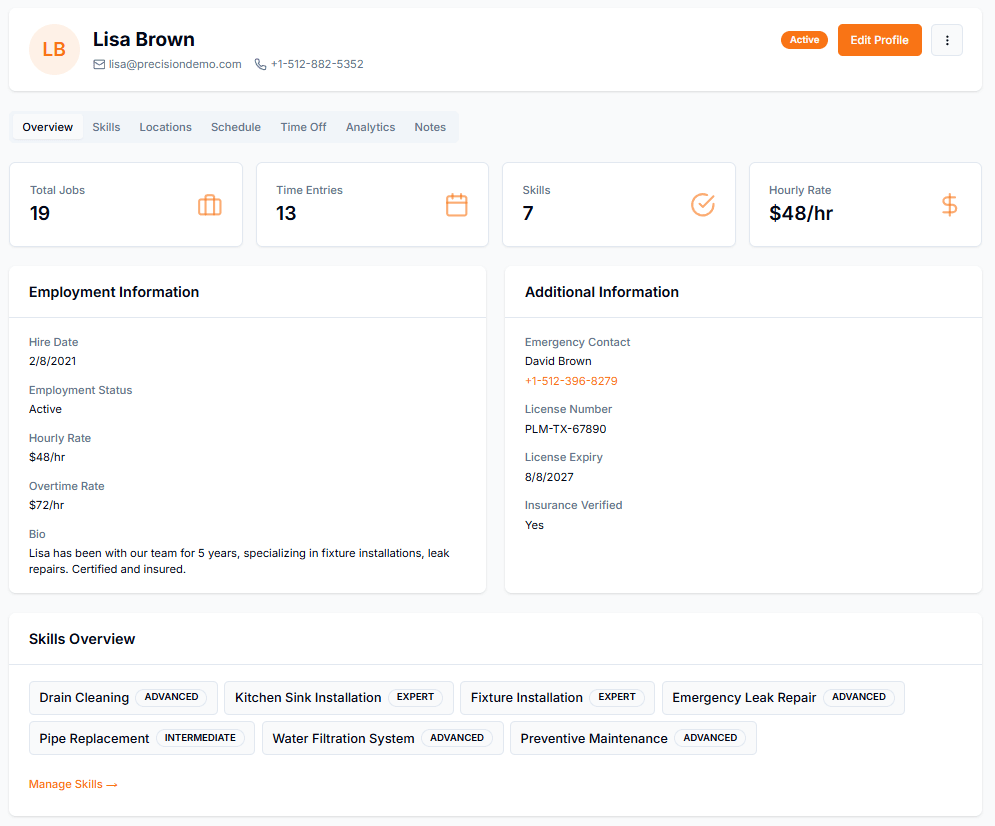Click the Active status badge in header
The width and height of the screenshot is (995, 826).
(804, 39)
